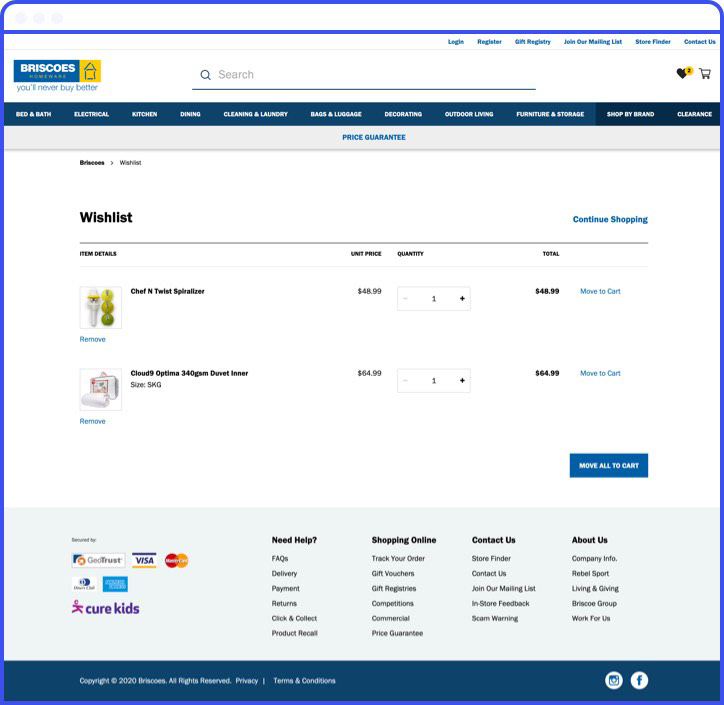Image resolution: width=724 pixels, height=705 pixels.
Task: Open Scam Warning footer link
Action: 495,618
